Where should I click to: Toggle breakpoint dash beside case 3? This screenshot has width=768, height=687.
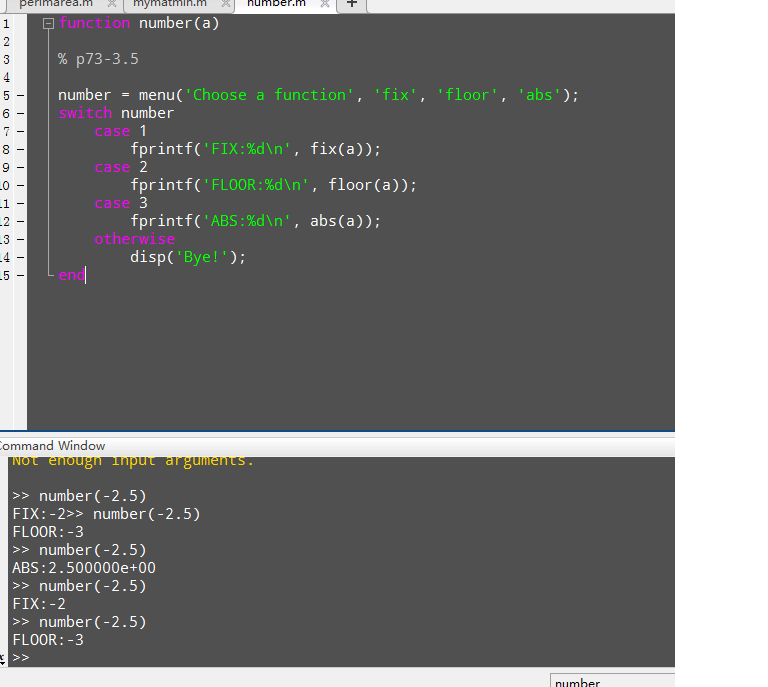tap(21, 203)
